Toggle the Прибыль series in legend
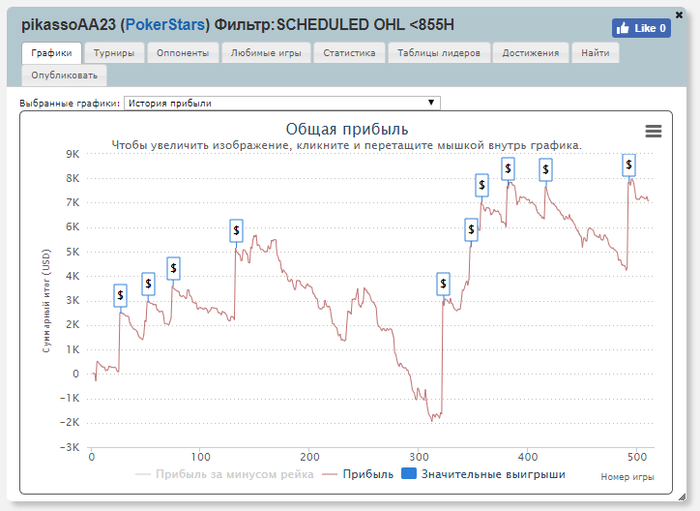 (358, 474)
